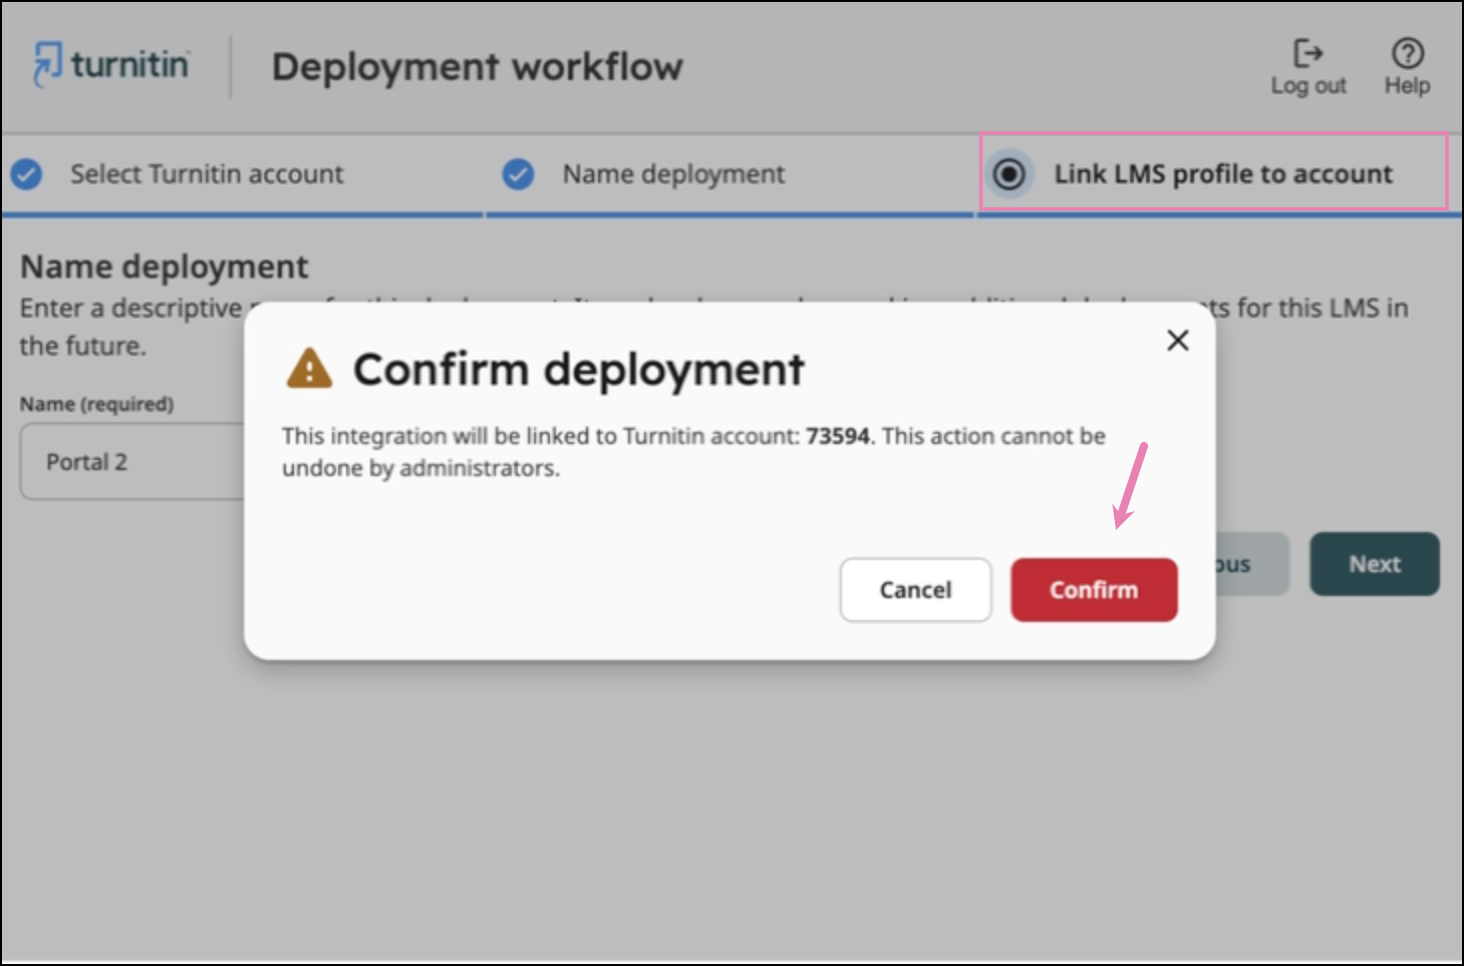Close the Confirm deployment dialog
The image size is (1464, 966).
tap(1178, 340)
